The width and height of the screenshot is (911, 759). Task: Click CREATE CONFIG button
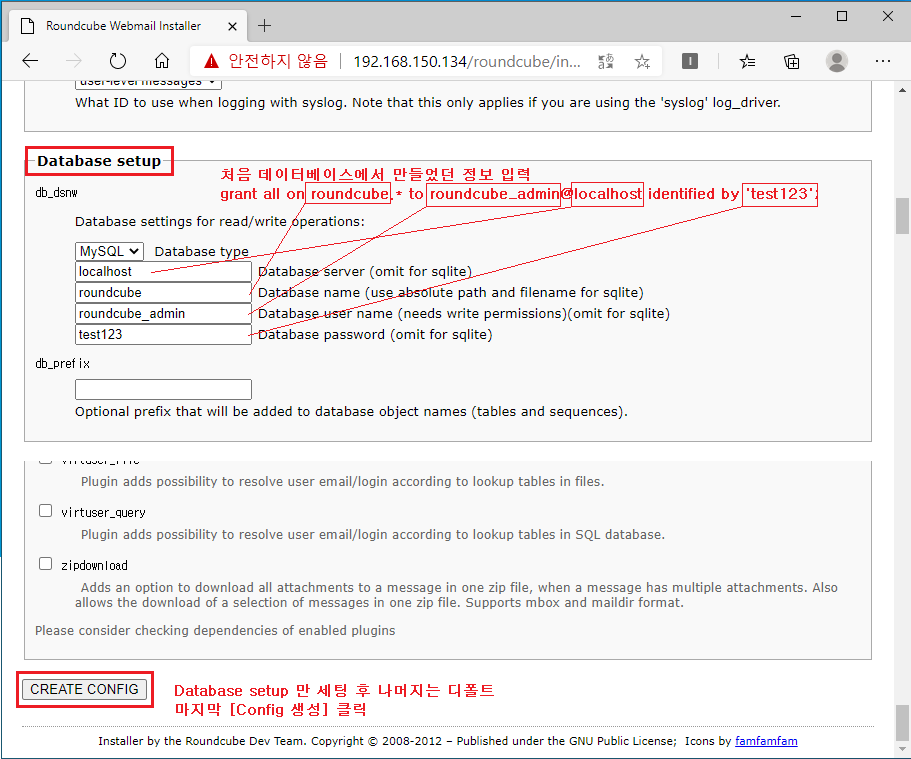(84, 689)
